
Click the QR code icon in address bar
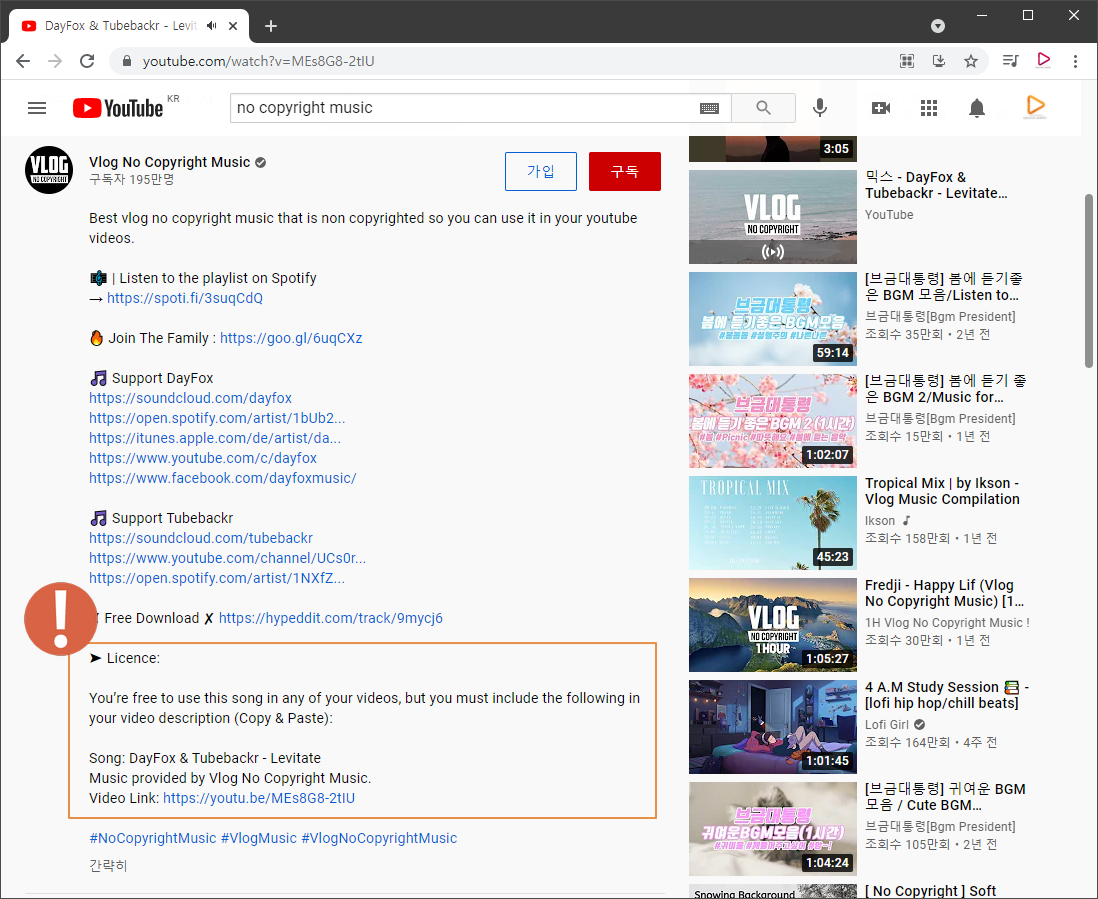pyautogui.click(x=907, y=61)
